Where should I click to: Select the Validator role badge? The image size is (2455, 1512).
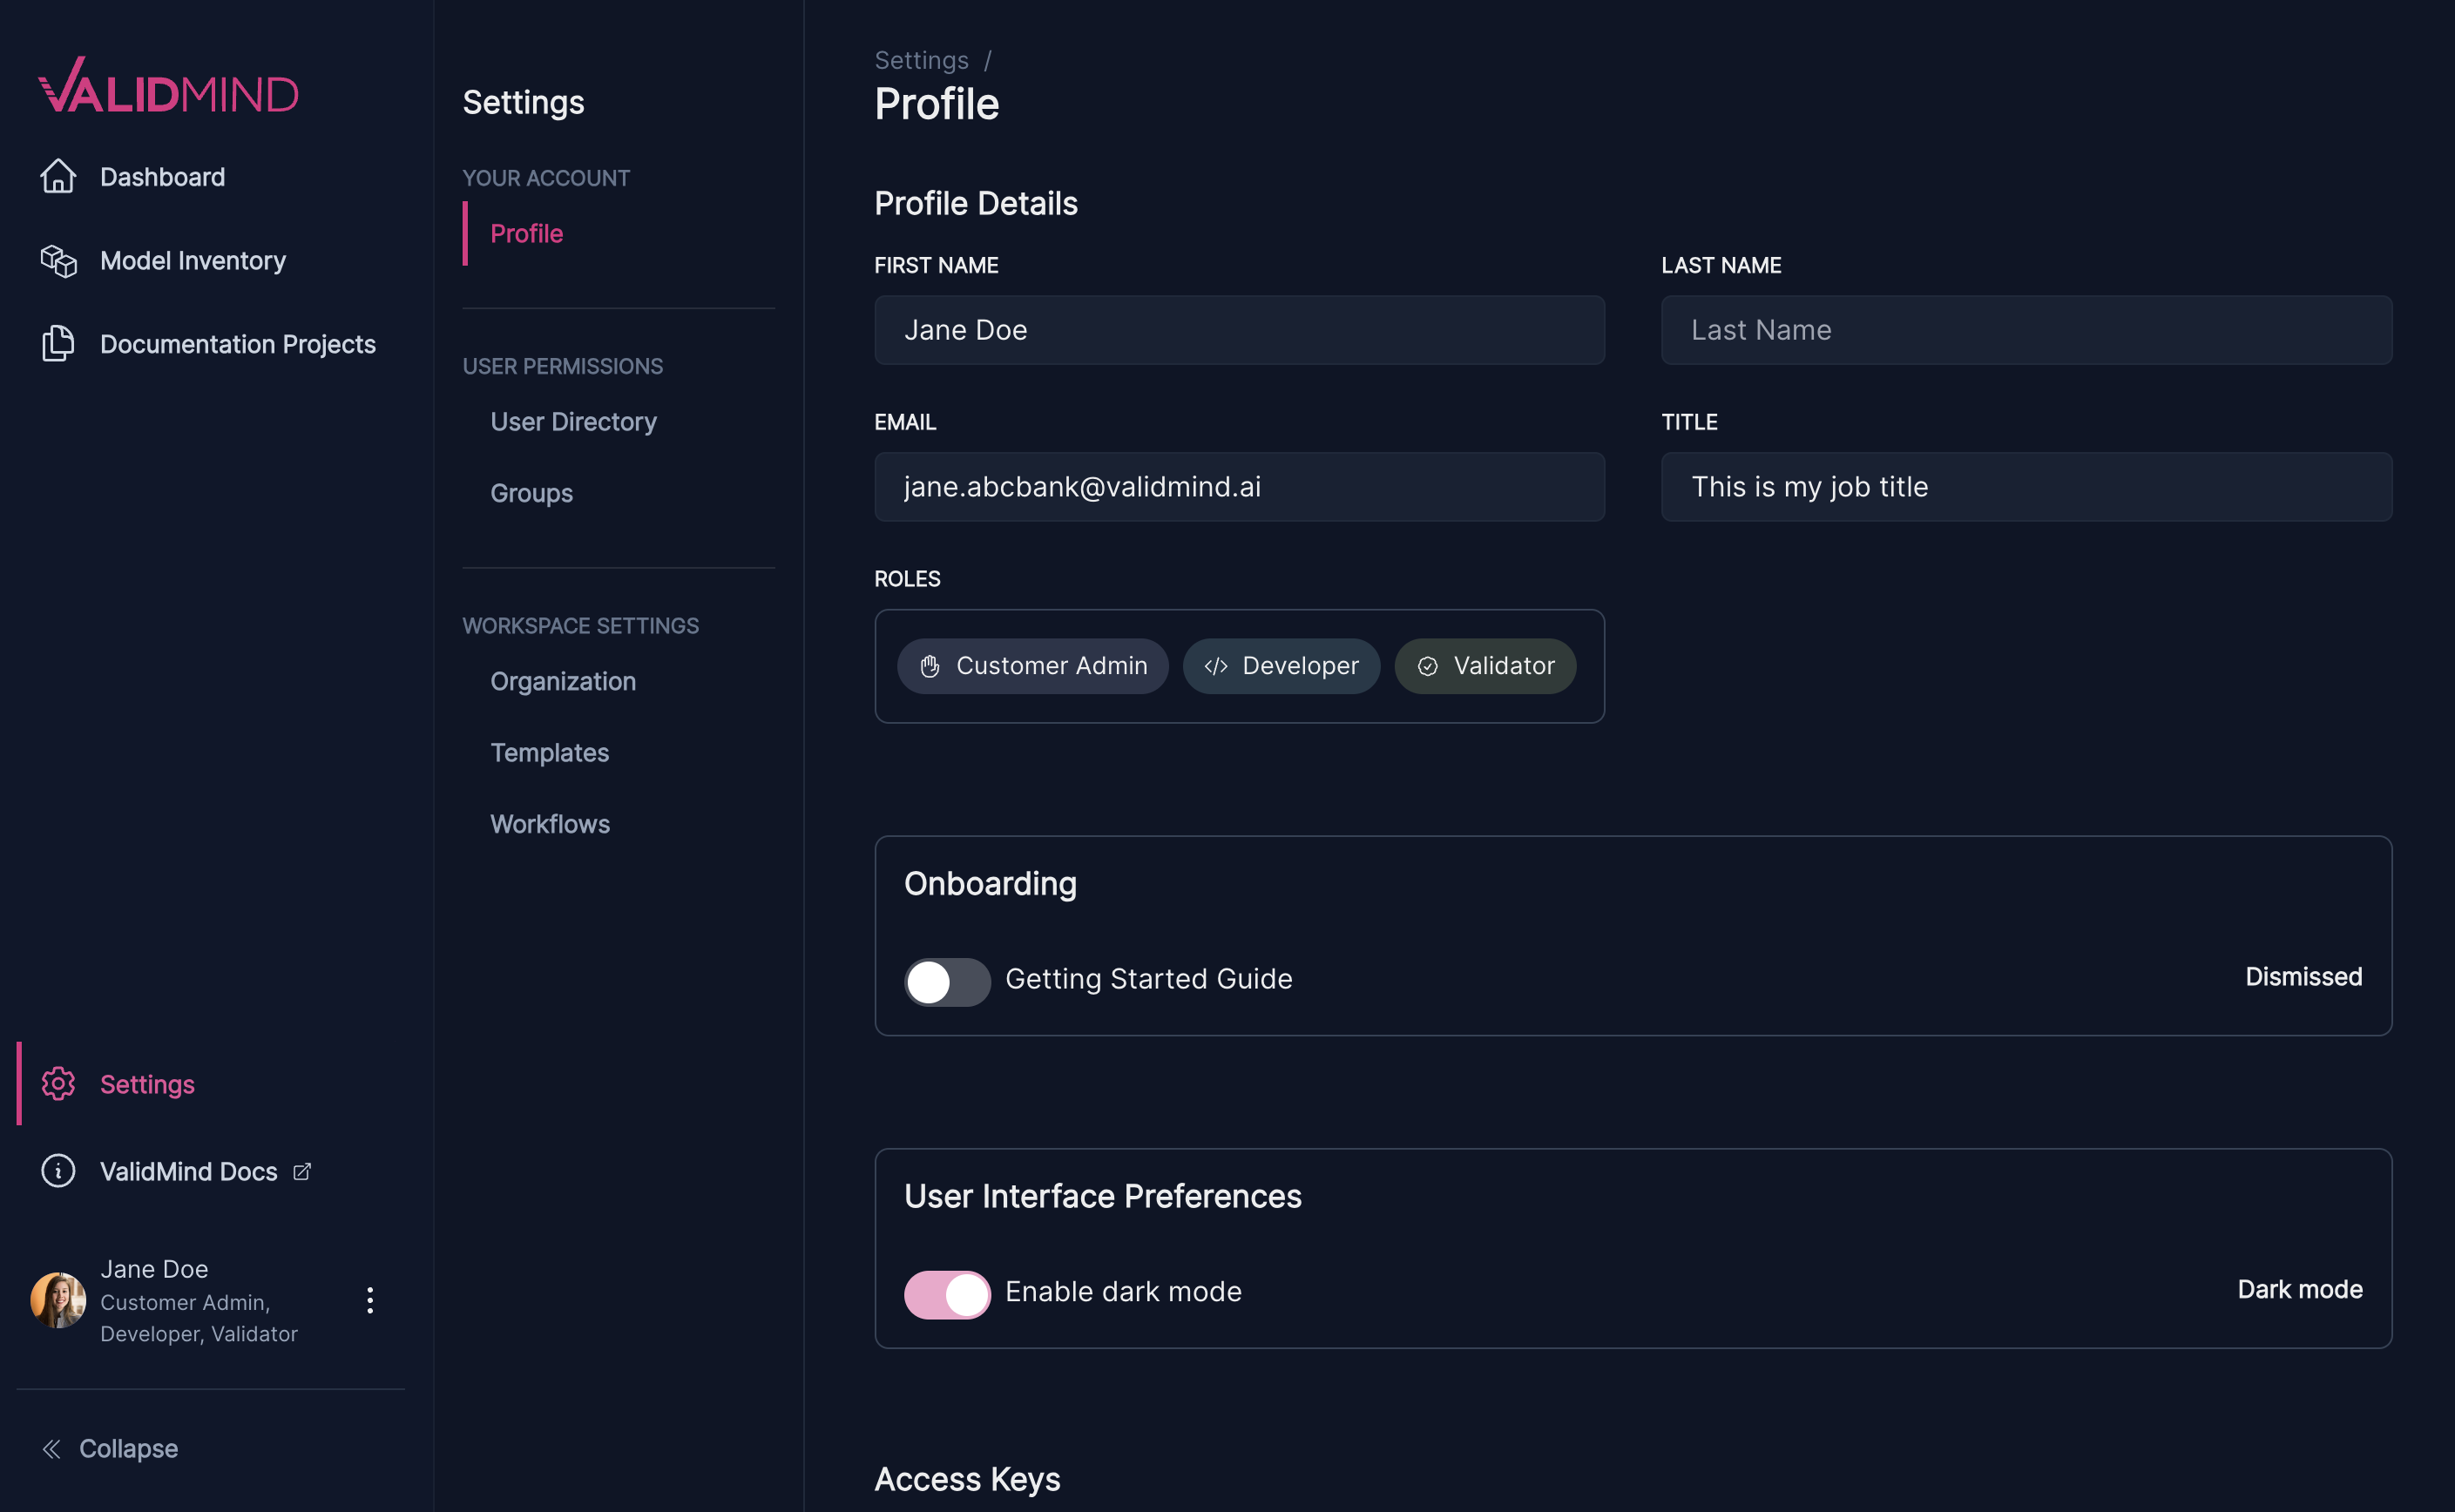1484,665
